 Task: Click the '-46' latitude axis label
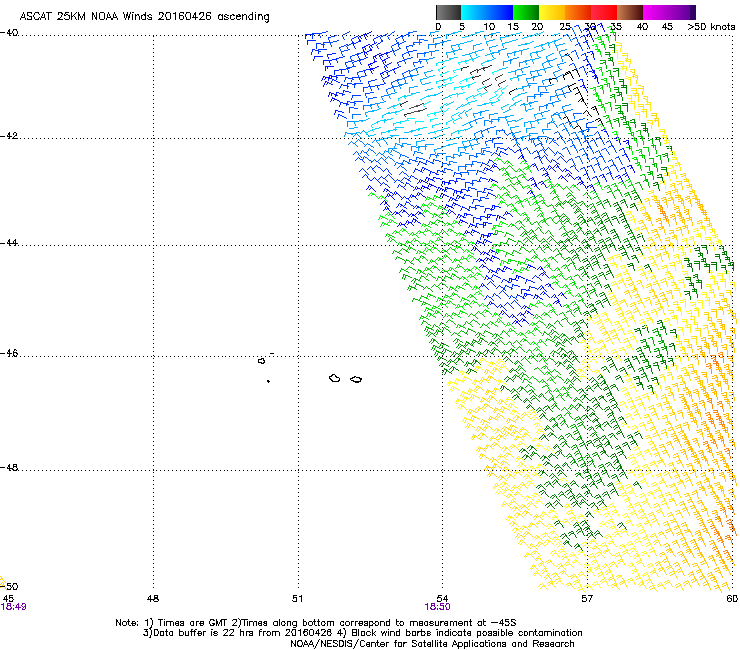[x=9, y=354]
